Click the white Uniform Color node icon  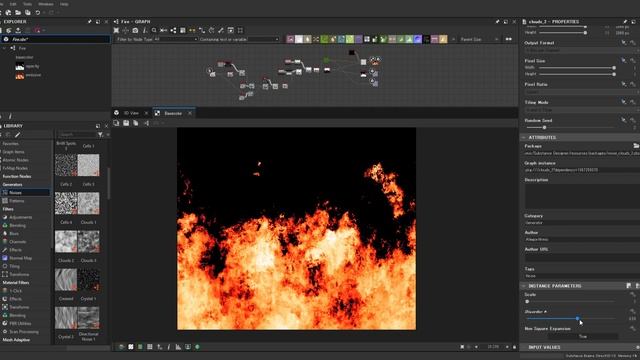(299, 39)
